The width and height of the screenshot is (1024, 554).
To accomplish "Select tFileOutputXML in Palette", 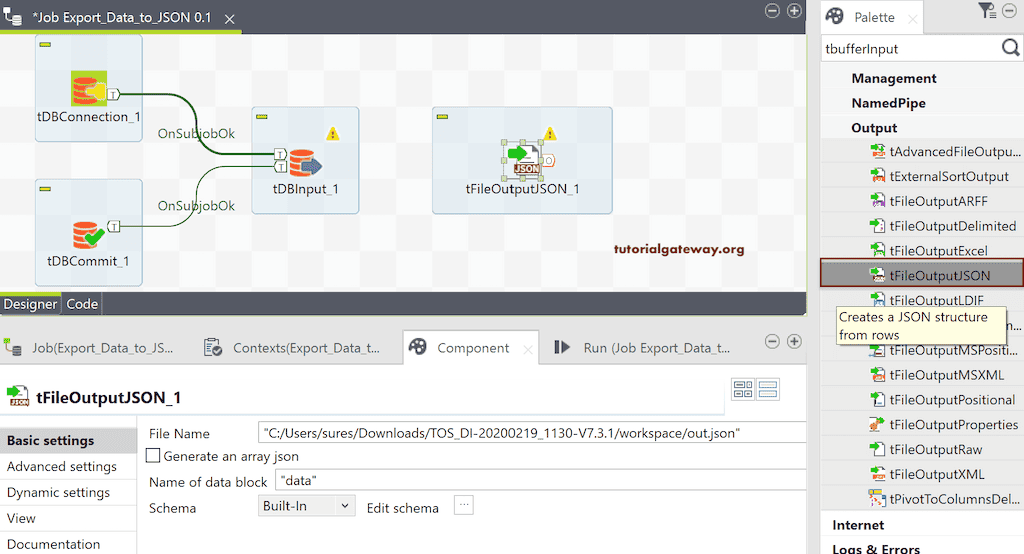I will 927,474.
